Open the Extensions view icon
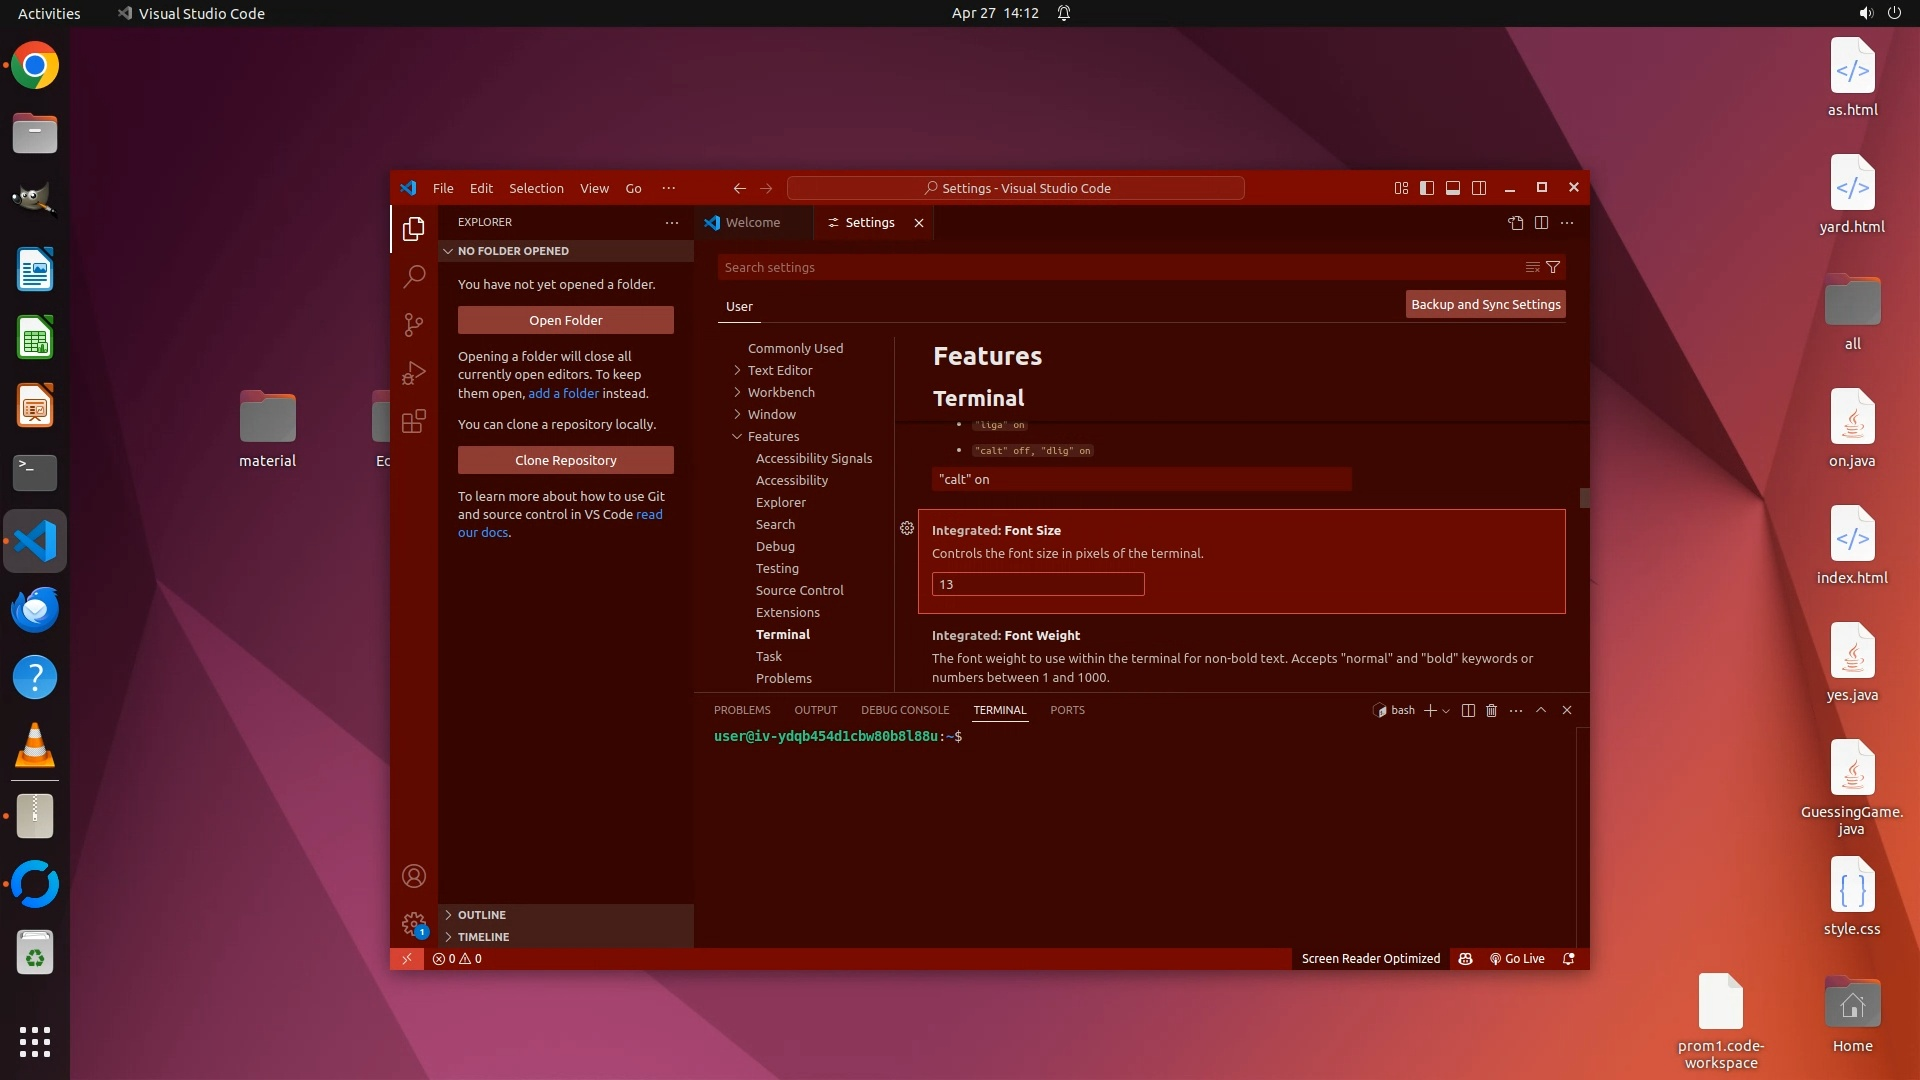1920x1080 pixels. (x=414, y=421)
